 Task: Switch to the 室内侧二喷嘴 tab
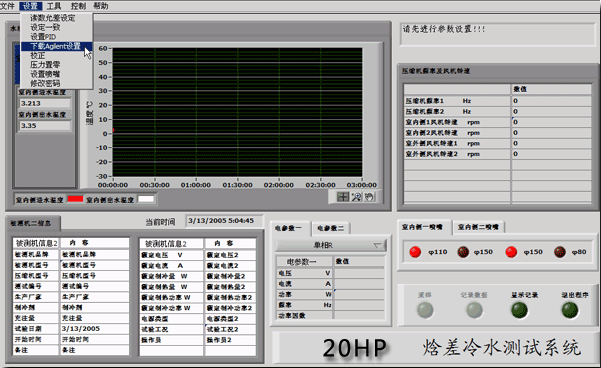coord(478,227)
